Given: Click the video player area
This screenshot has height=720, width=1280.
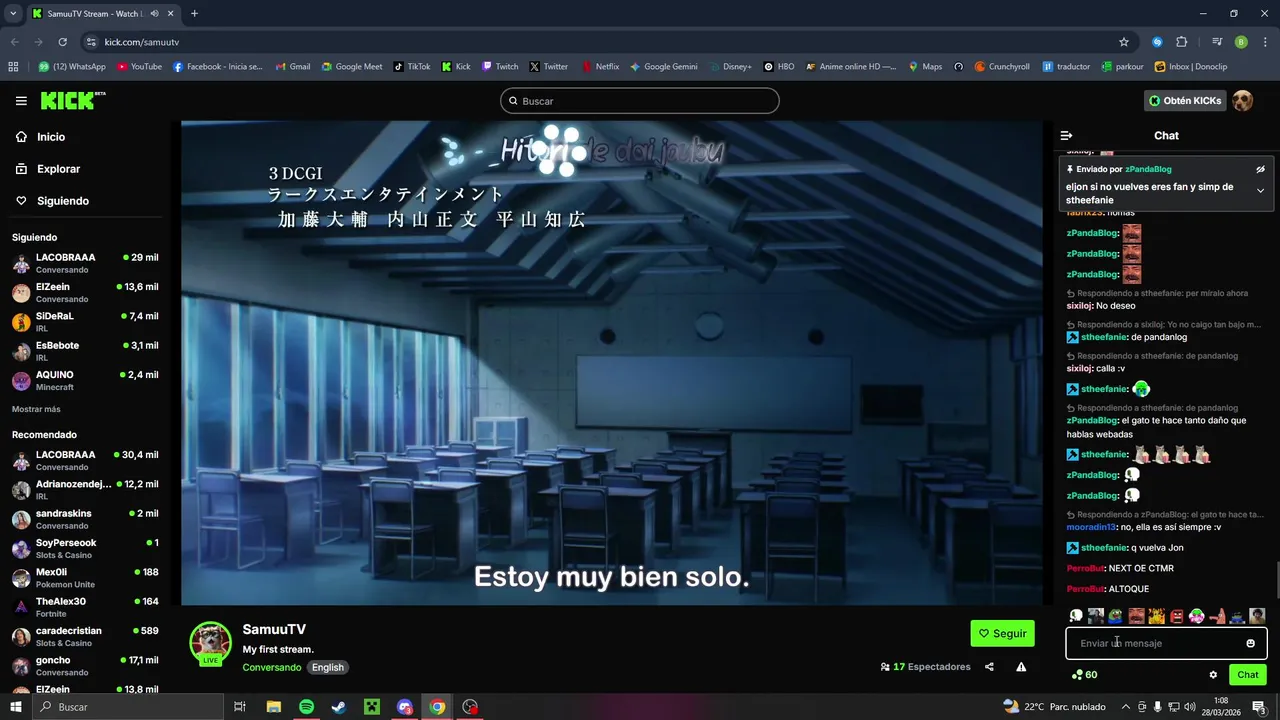Looking at the screenshot, I should click(x=612, y=363).
